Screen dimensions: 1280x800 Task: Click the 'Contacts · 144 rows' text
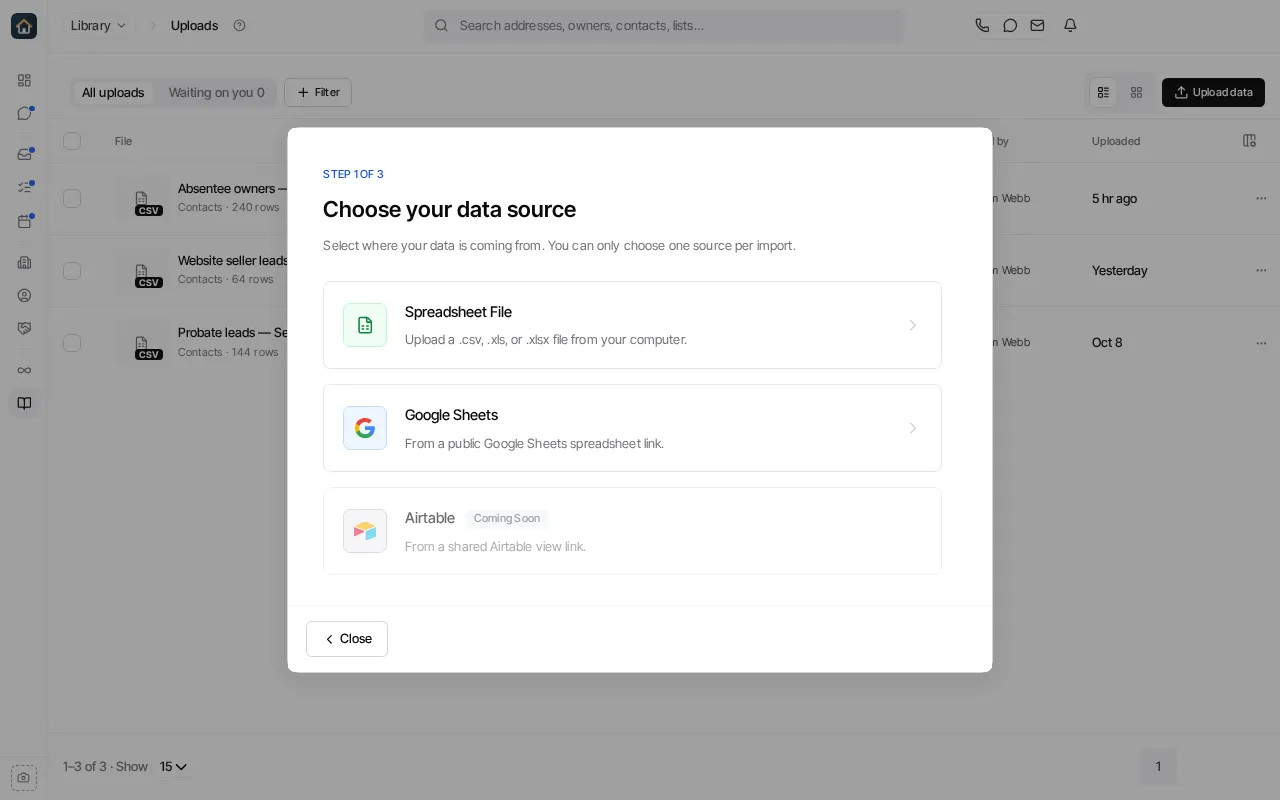228,352
